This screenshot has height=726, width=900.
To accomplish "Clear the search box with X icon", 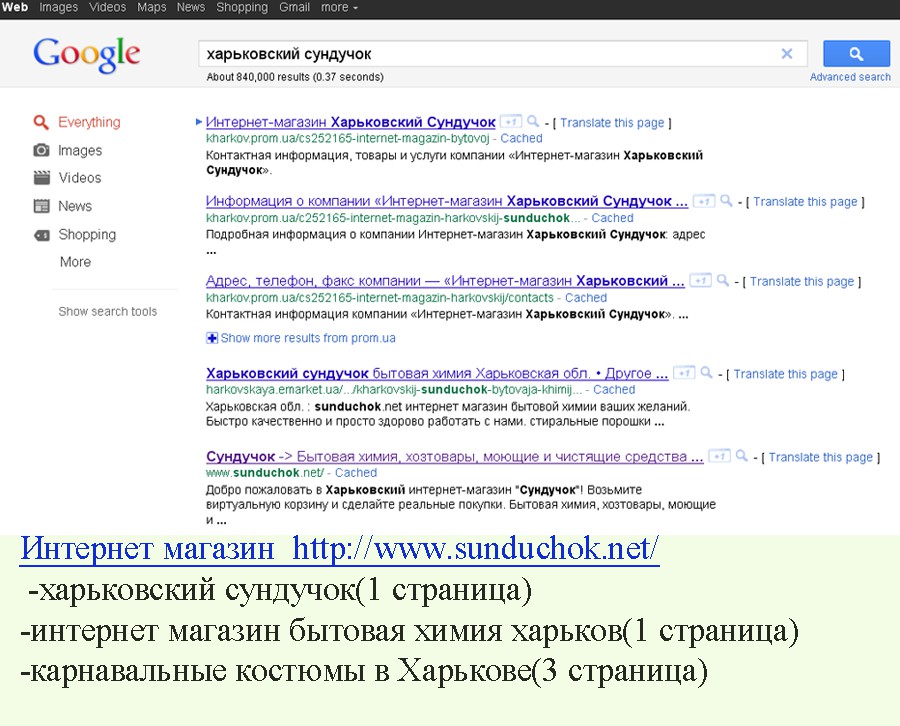I will click(787, 54).
